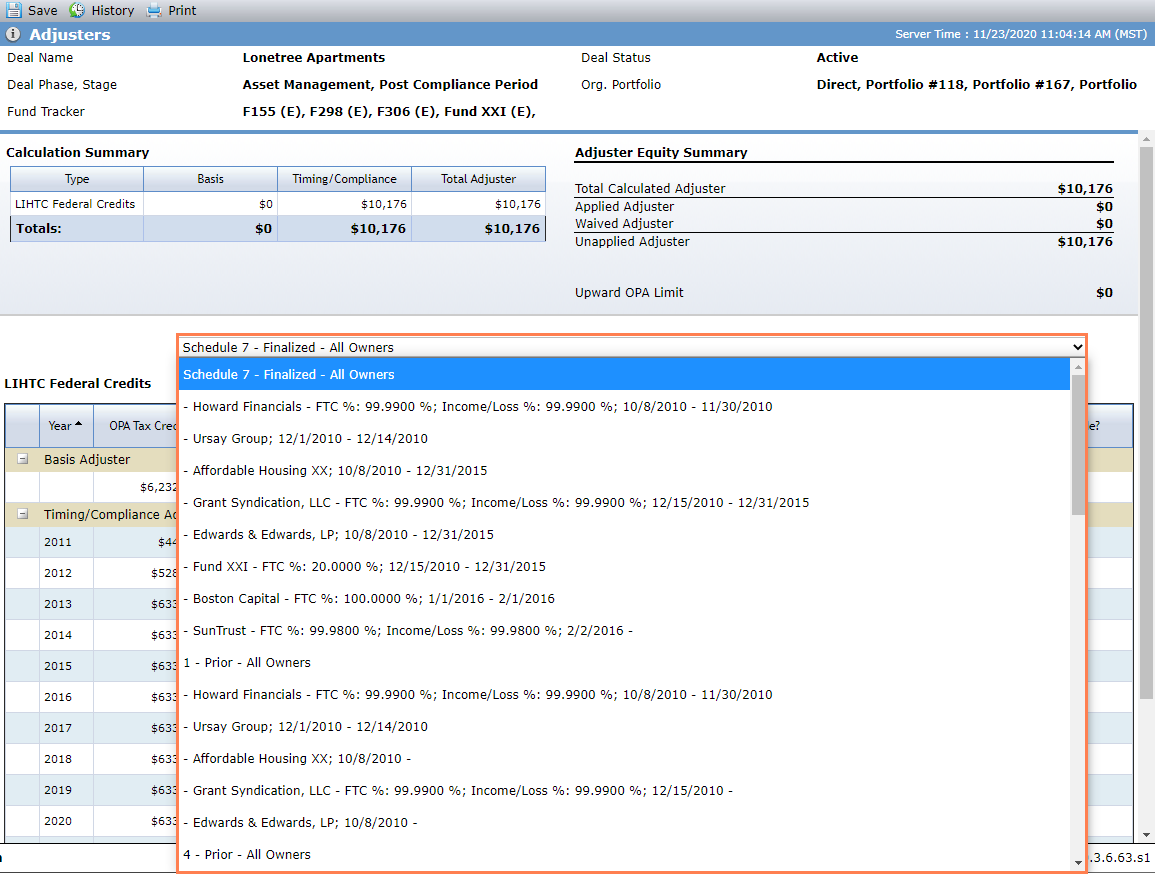Choose Affordable Housing XX; 10/8/2010 - open-ended option
The width and height of the screenshot is (1155, 874).
coord(624,758)
